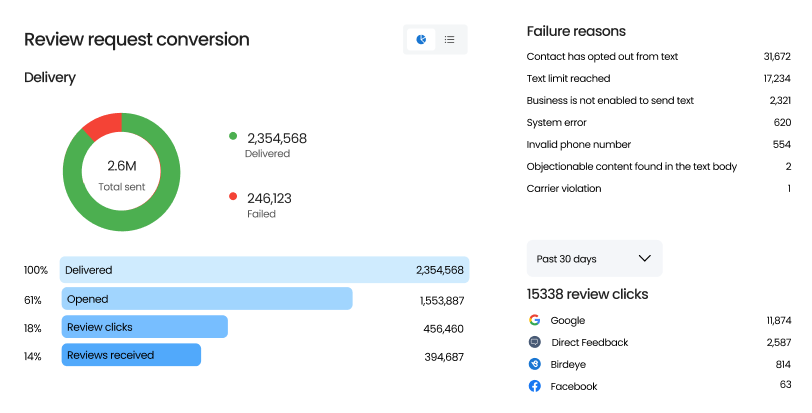Image resolution: width=812 pixels, height=413 pixels.
Task: Click the Direct Feedback chat icon
Action: 534,342
